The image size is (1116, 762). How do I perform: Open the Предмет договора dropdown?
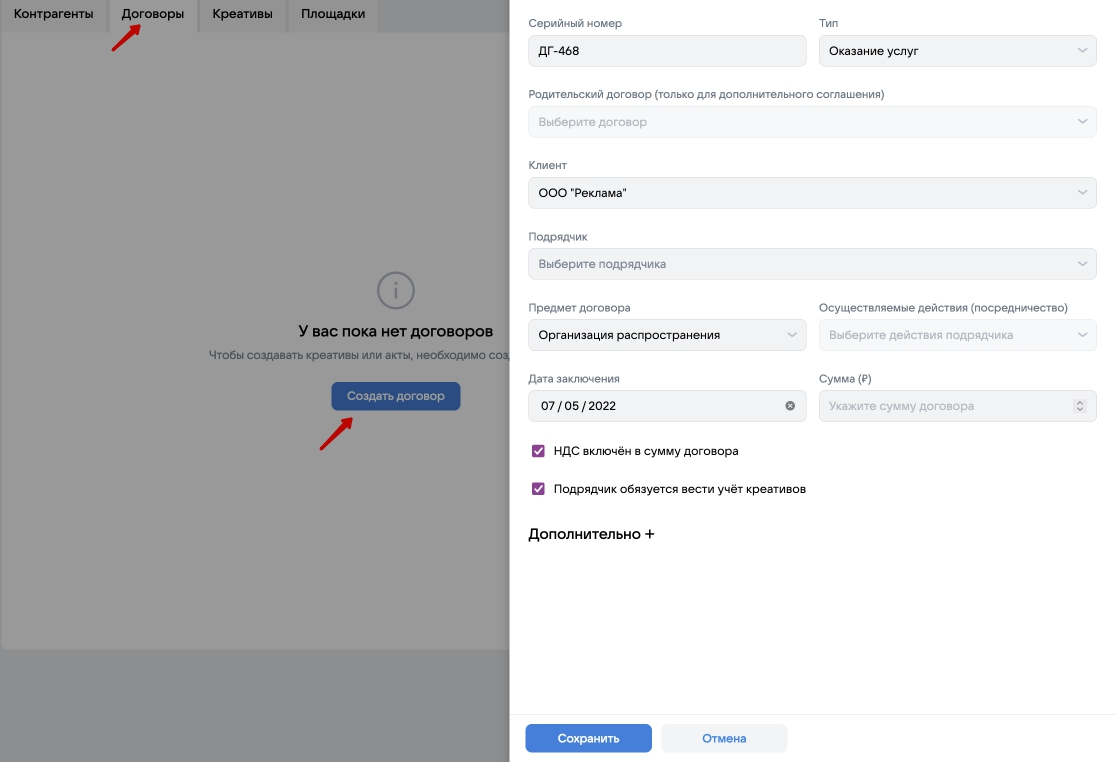[667, 335]
